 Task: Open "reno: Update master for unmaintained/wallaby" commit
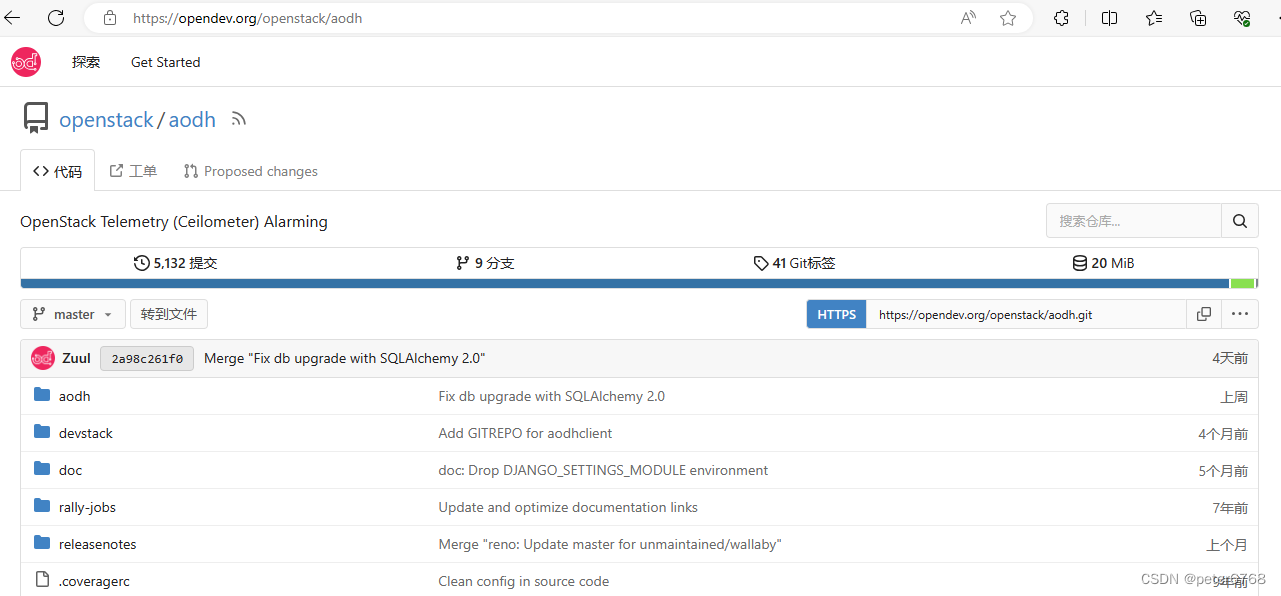[x=610, y=544]
